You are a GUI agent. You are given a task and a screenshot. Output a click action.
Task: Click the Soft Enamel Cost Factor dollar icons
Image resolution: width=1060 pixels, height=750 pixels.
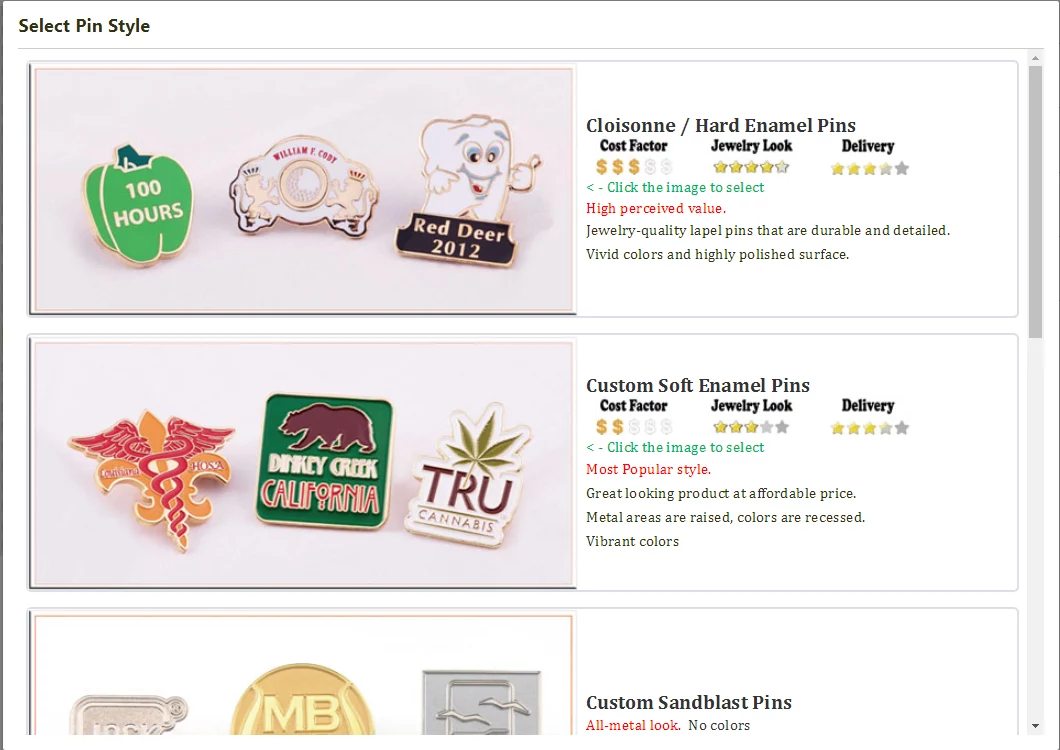coord(633,427)
